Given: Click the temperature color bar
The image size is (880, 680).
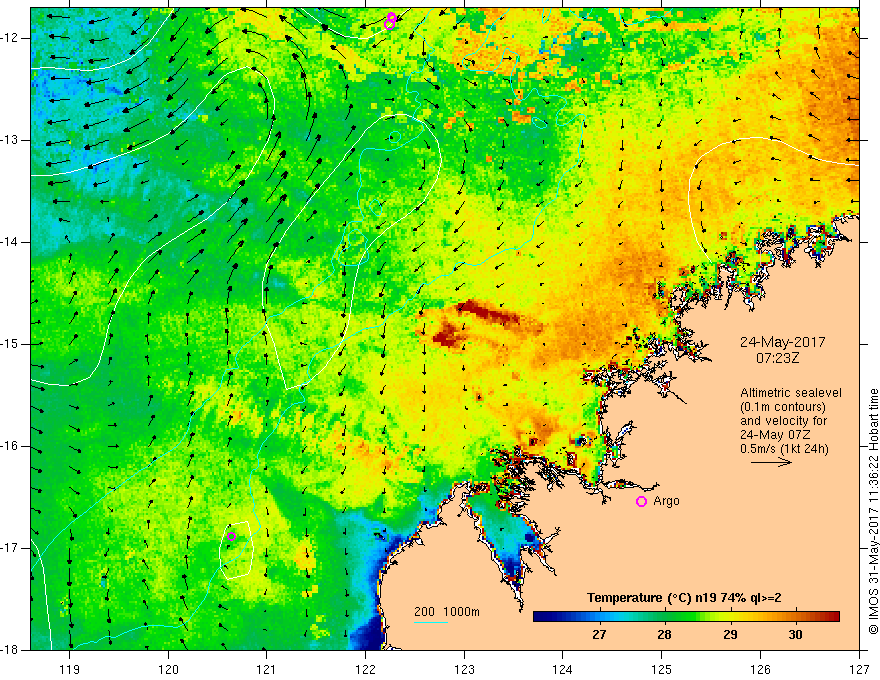Looking at the screenshot, I should point(686,617).
